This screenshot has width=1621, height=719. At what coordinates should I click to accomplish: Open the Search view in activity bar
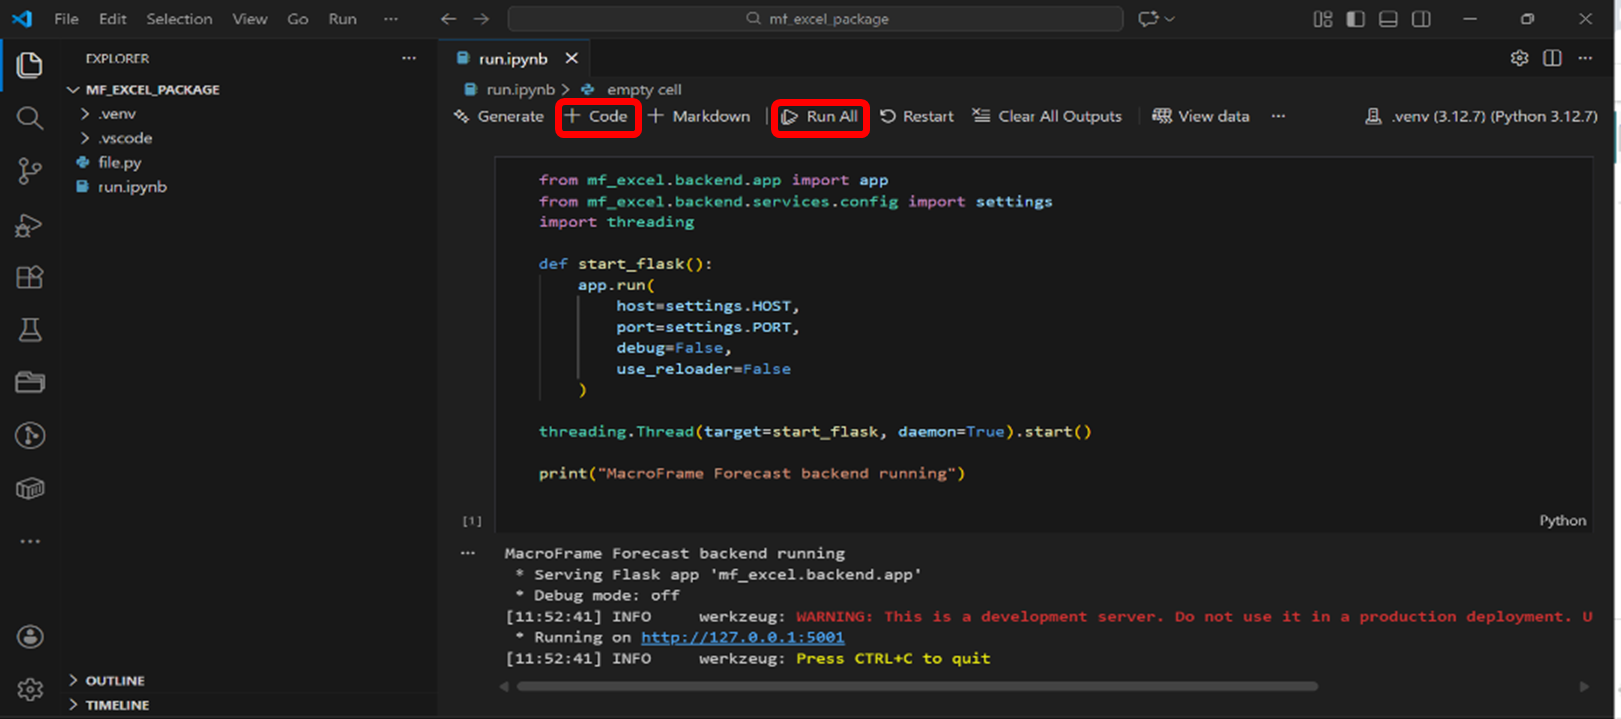click(x=29, y=118)
